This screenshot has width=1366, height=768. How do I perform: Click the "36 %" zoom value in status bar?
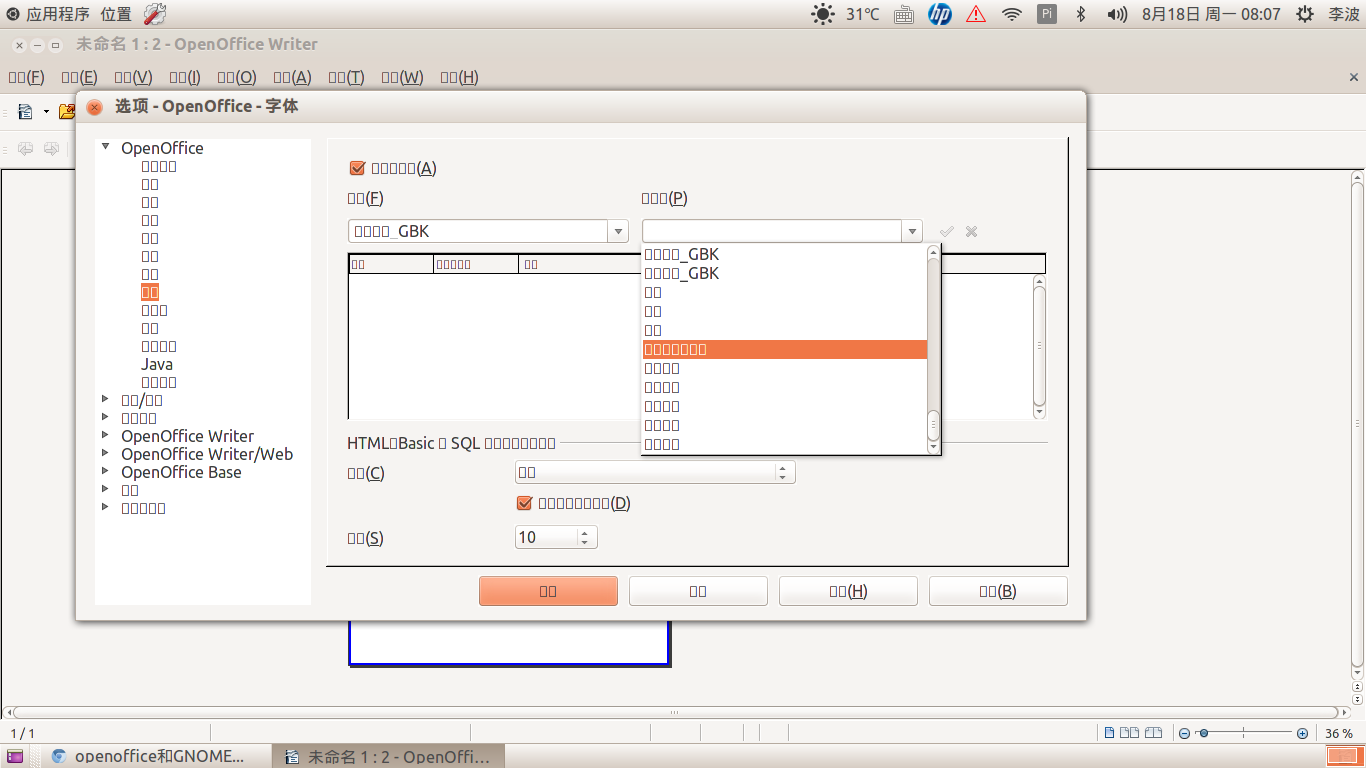(1339, 733)
